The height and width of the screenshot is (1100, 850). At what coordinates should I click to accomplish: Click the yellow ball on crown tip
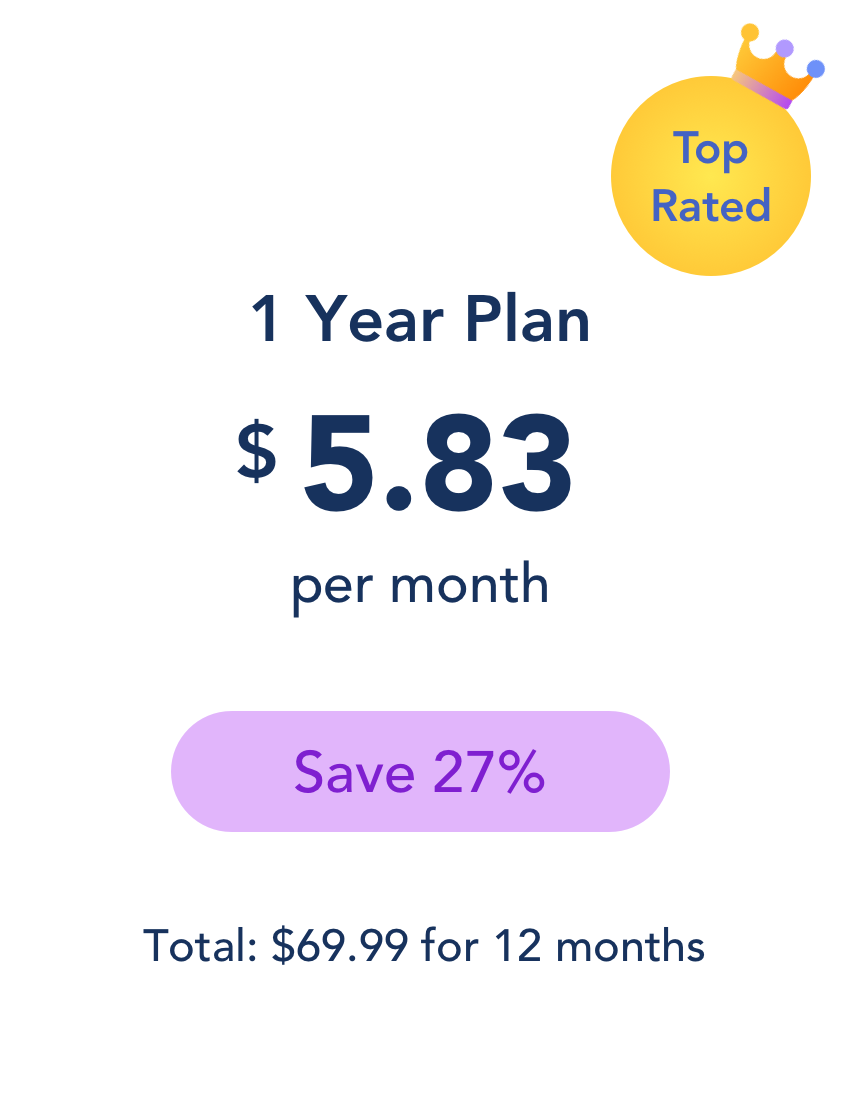(x=750, y=32)
